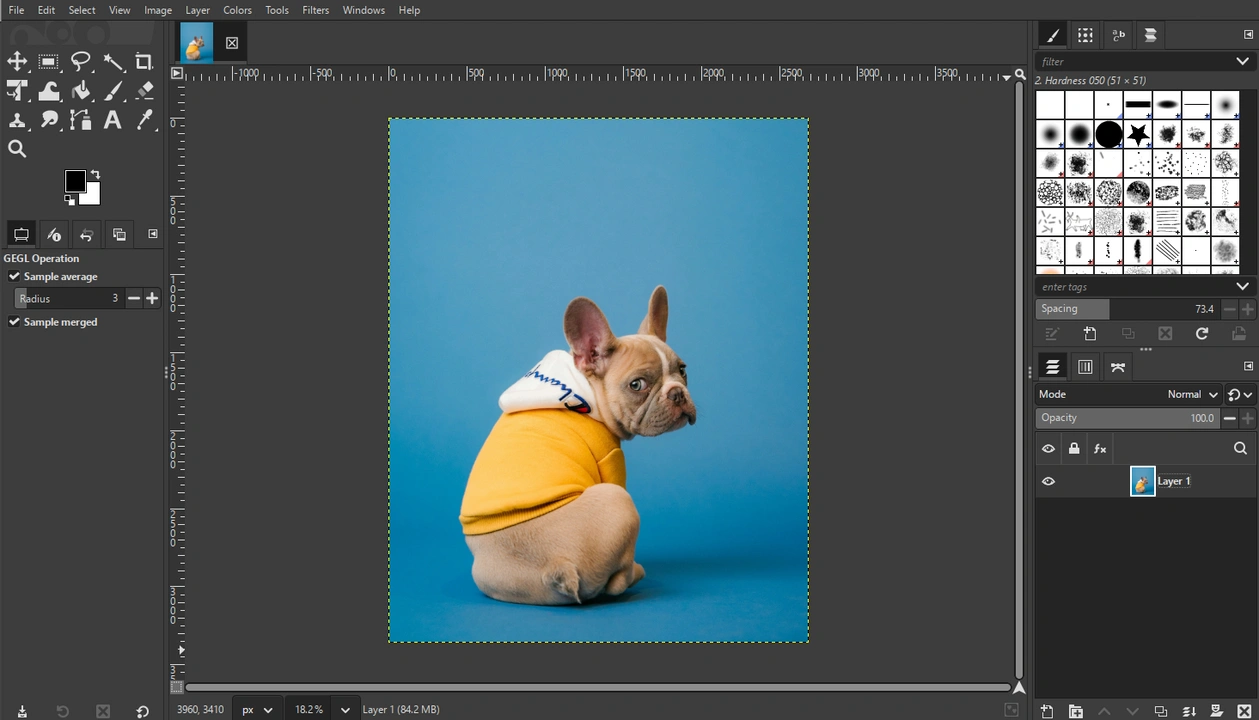Screen dimensions: 1259x720
Task: Open the zoom percentage dropdown
Action: click(x=345, y=709)
